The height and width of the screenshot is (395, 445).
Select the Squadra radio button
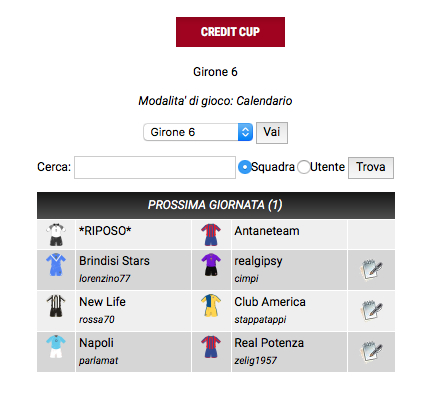(x=245, y=167)
